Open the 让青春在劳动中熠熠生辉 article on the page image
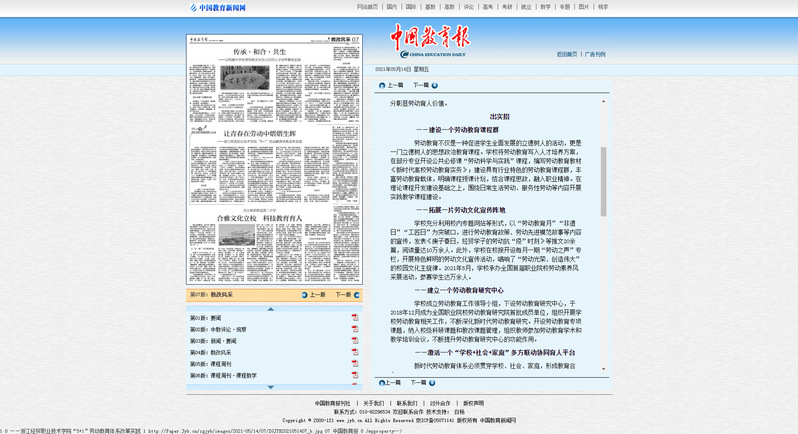This screenshot has width=798, height=434. click(273, 133)
